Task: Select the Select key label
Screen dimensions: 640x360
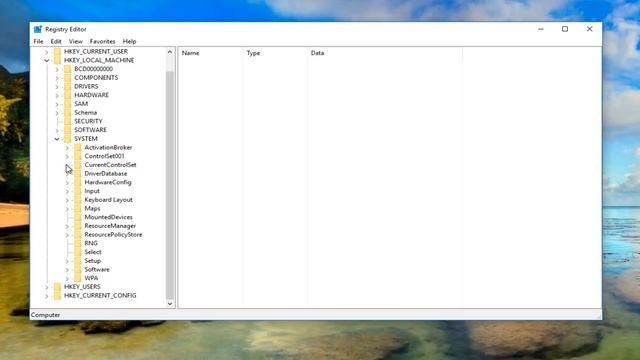Action: 93,252
